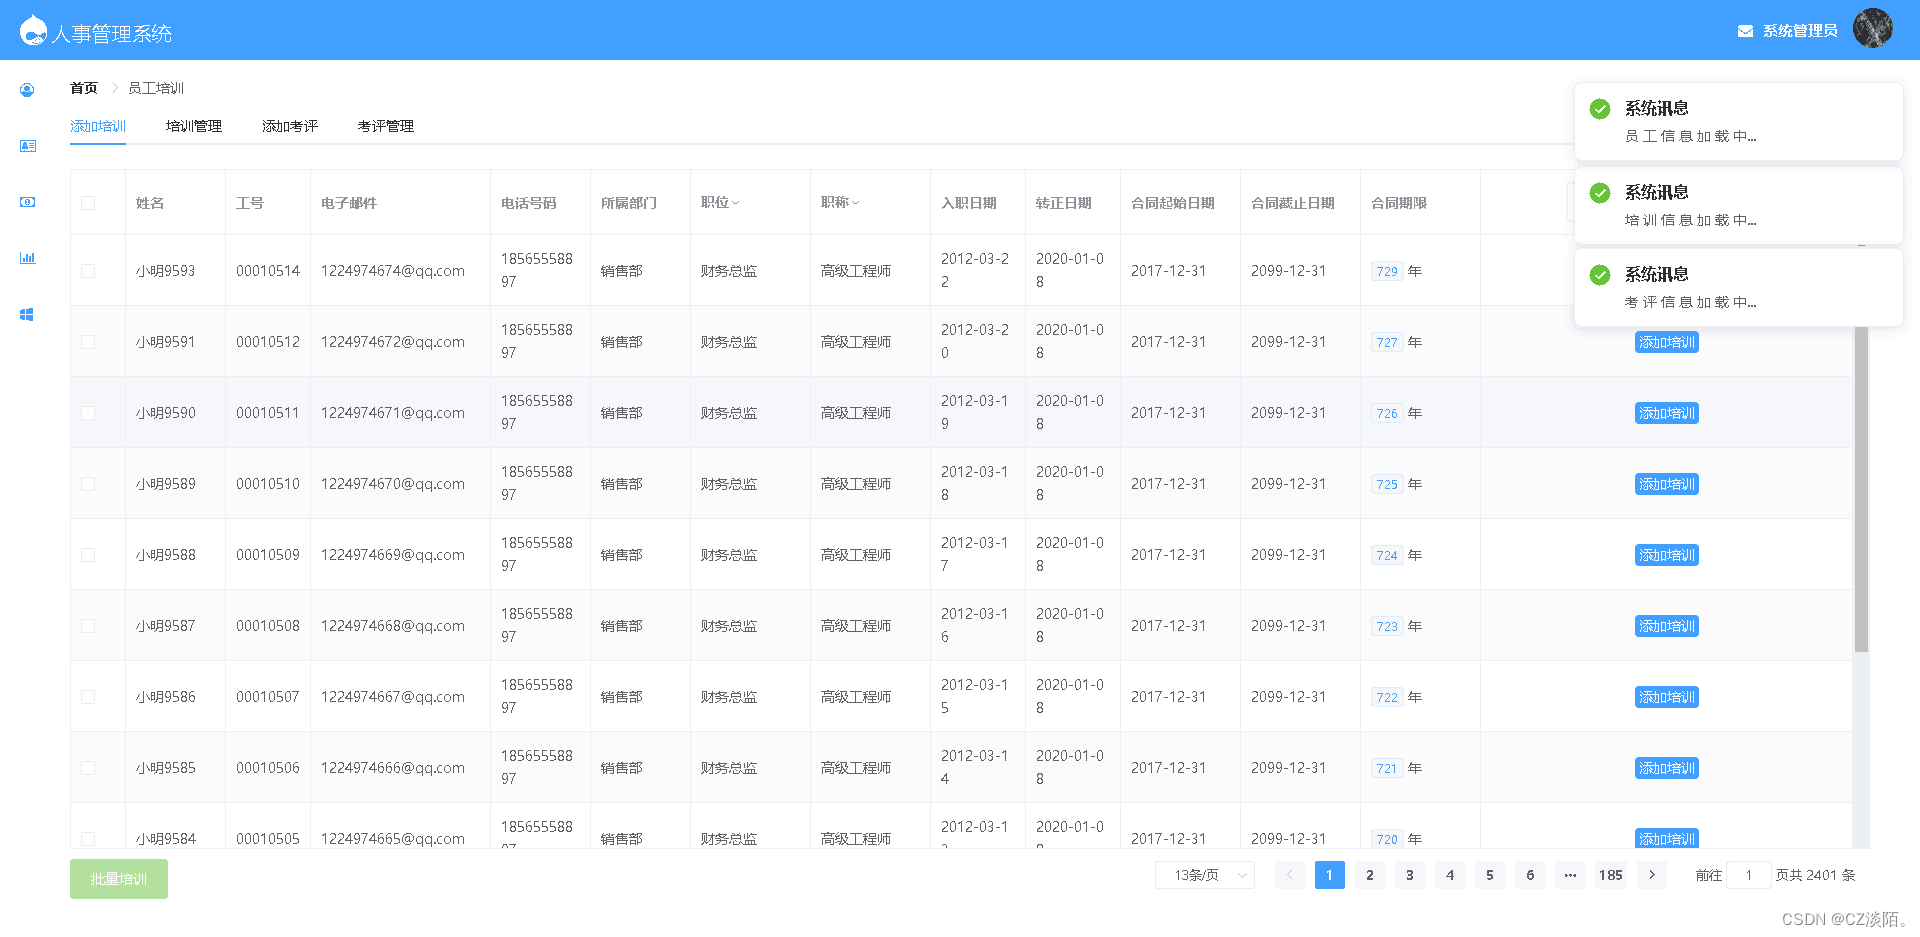
Task: Click the 前往 page number input field
Action: coord(1749,875)
